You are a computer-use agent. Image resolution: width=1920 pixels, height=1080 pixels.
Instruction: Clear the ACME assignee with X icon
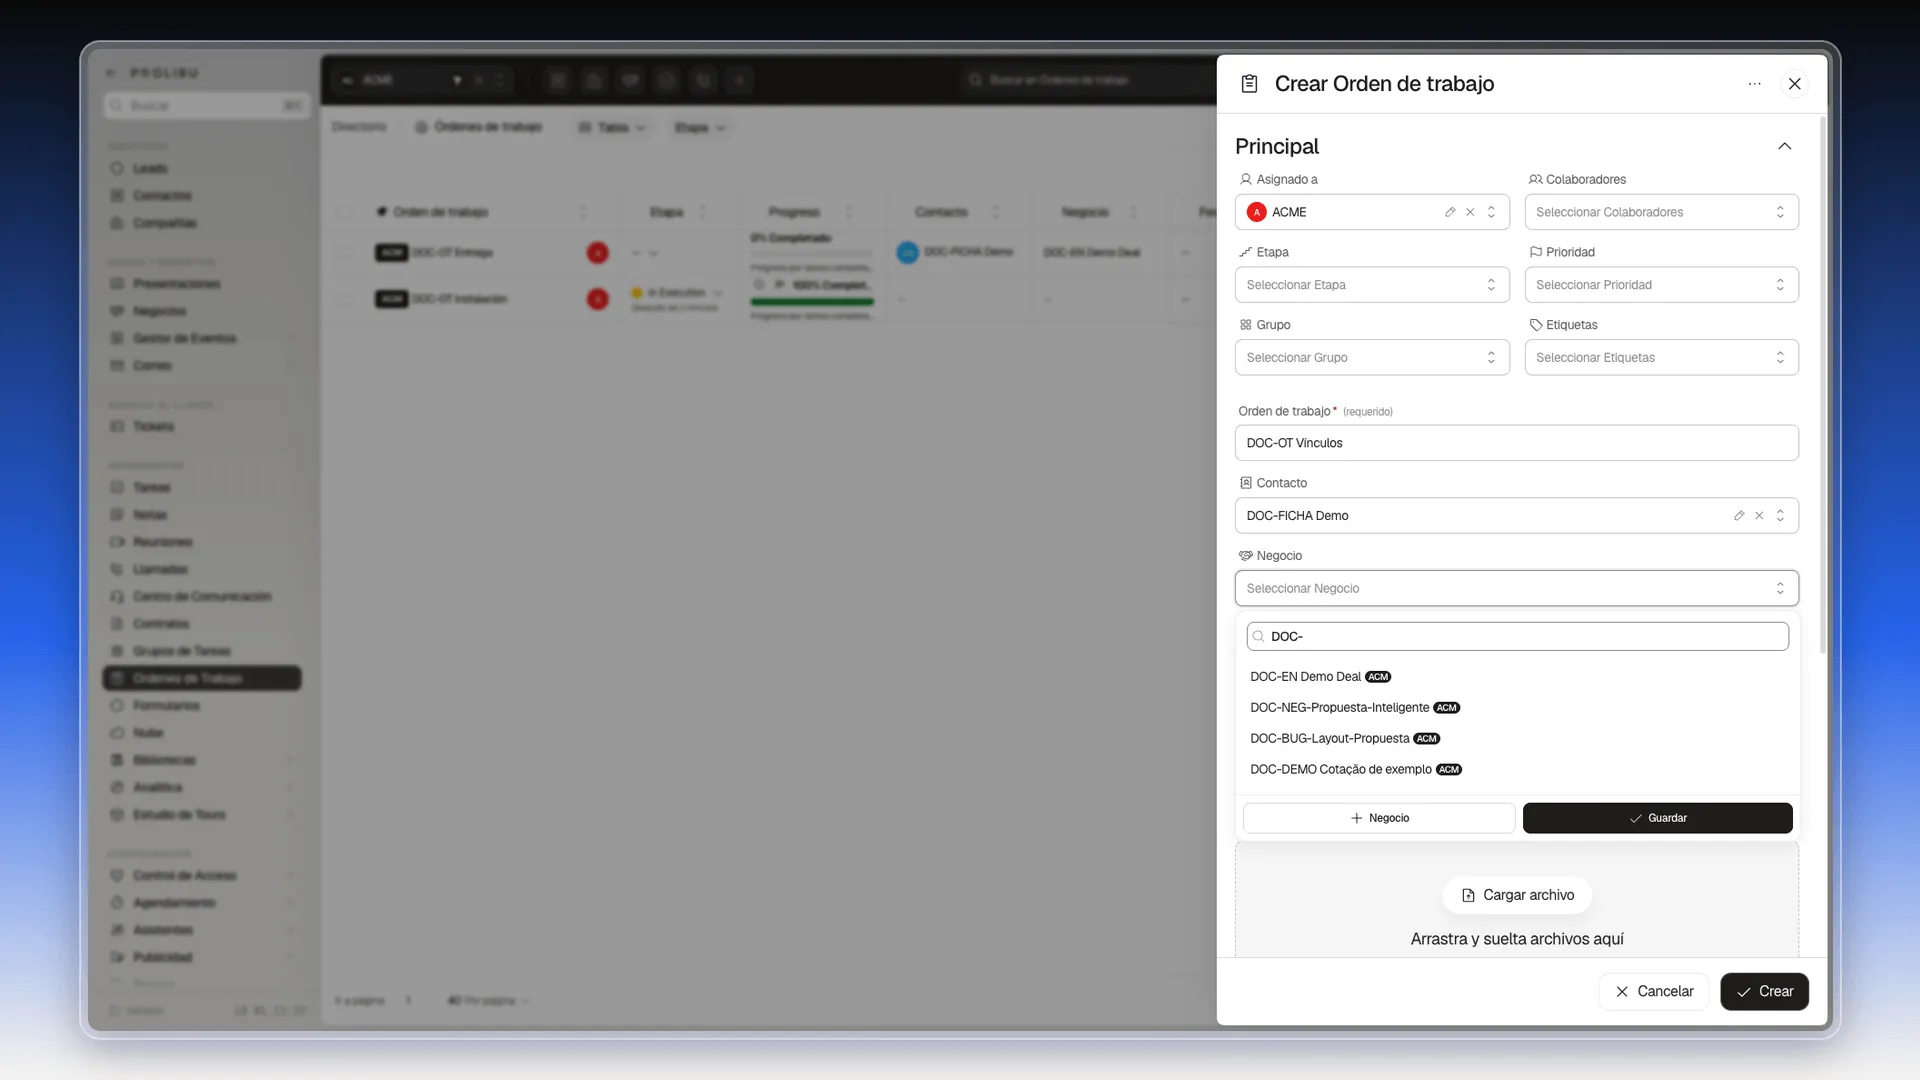1470,212
